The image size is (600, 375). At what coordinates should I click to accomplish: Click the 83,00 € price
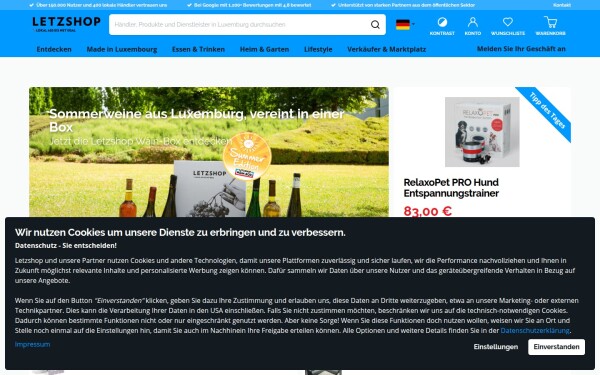[x=427, y=211]
